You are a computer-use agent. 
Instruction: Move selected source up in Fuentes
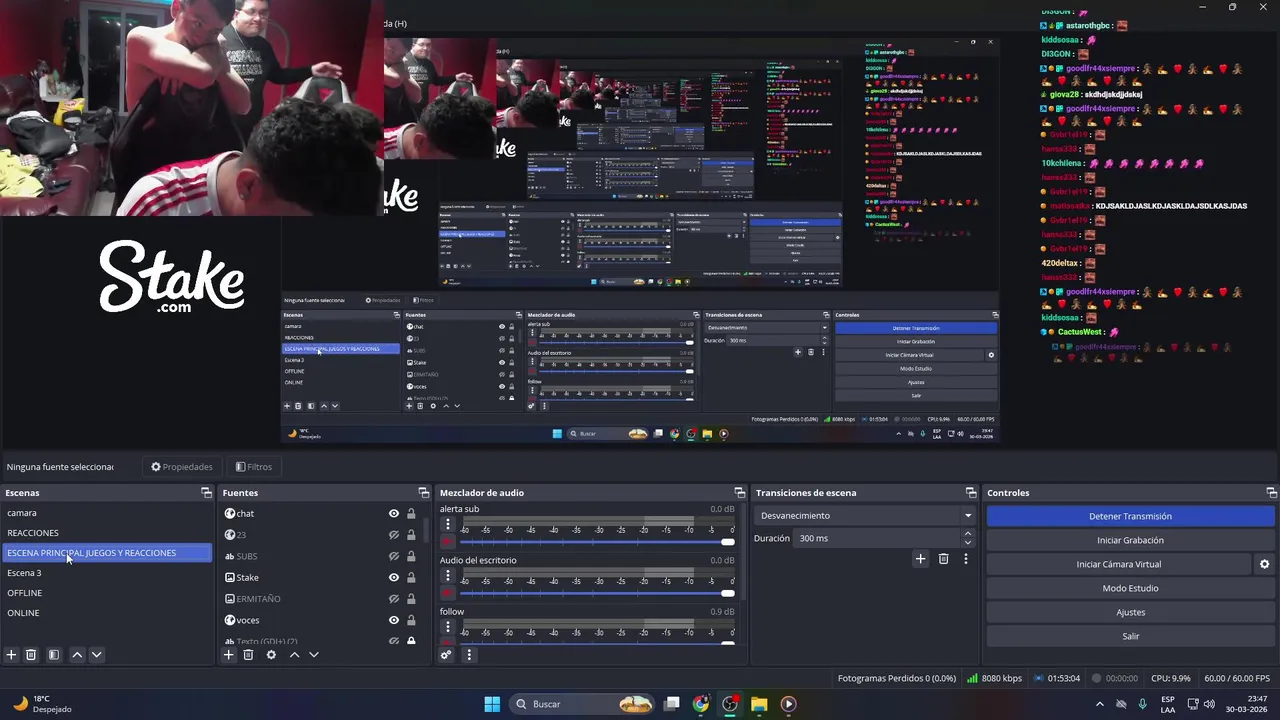pyautogui.click(x=294, y=655)
